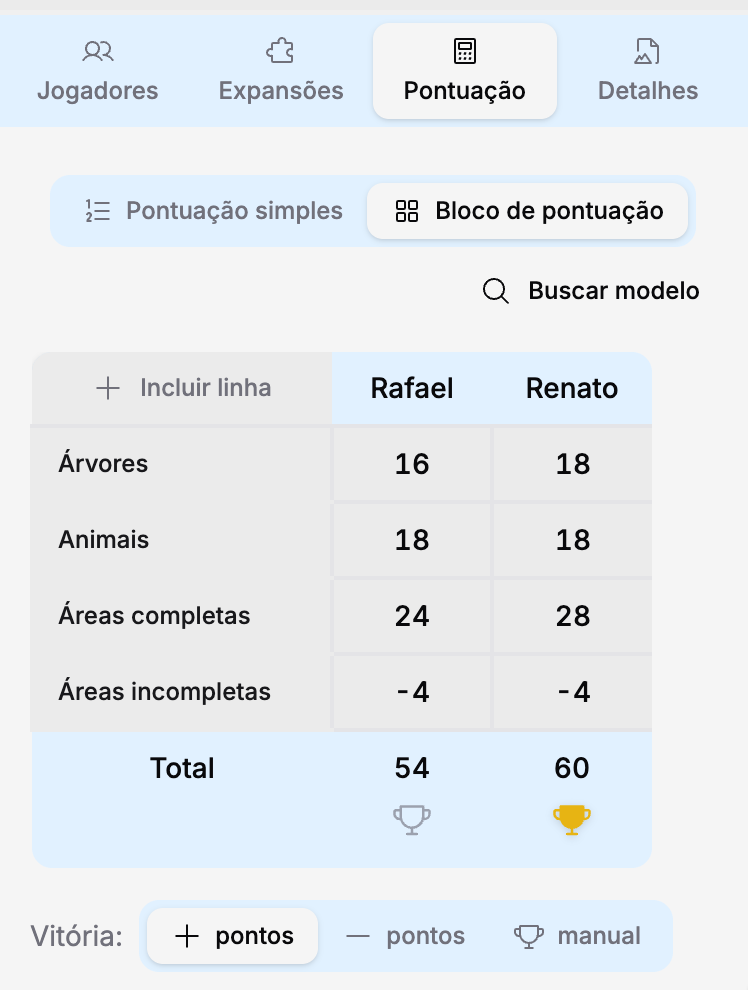Edit Renato's Animais score of 18
The image size is (748, 990).
coord(573,540)
